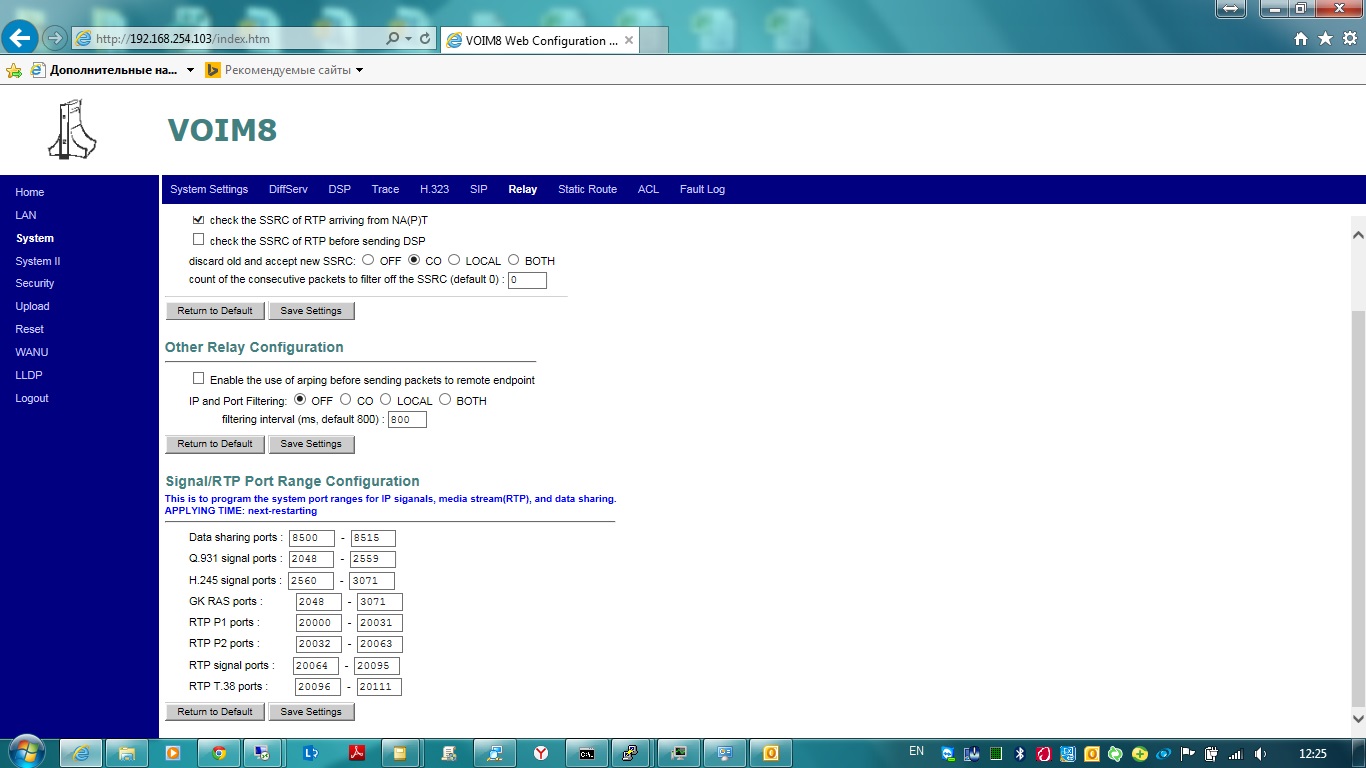This screenshot has height=768, width=1366.
Task: Click the browser back arrow button
Action: click(x=20, y=39)
